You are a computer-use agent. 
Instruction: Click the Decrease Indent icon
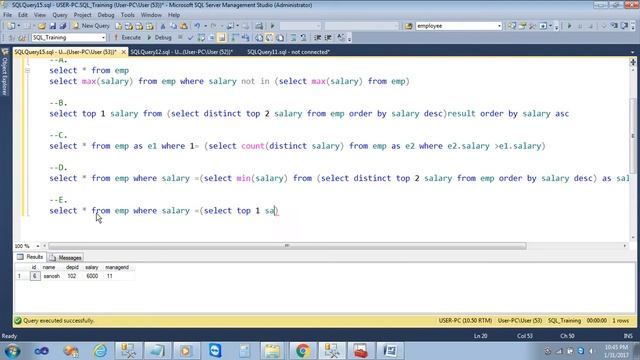pos(318,38)
